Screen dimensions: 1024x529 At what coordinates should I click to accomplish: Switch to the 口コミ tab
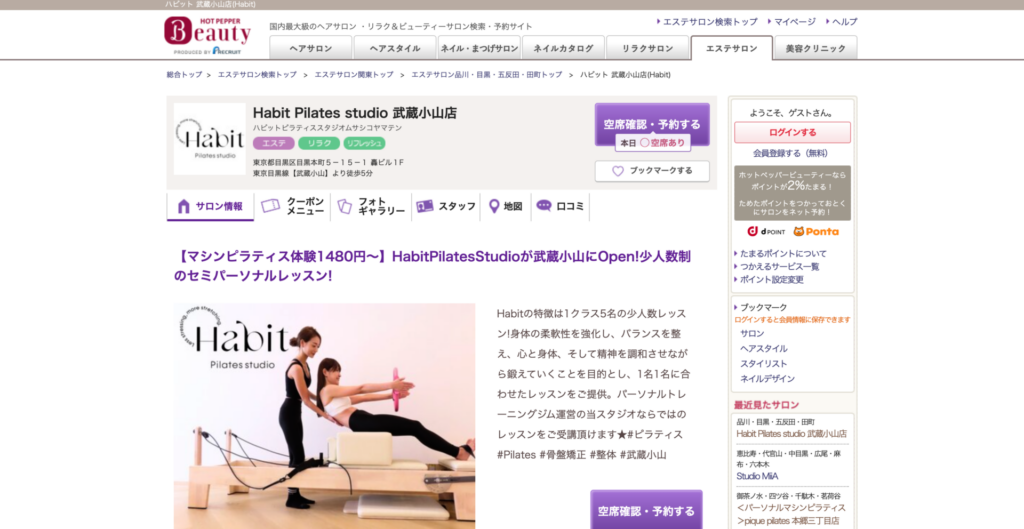[x=560, y=206]
